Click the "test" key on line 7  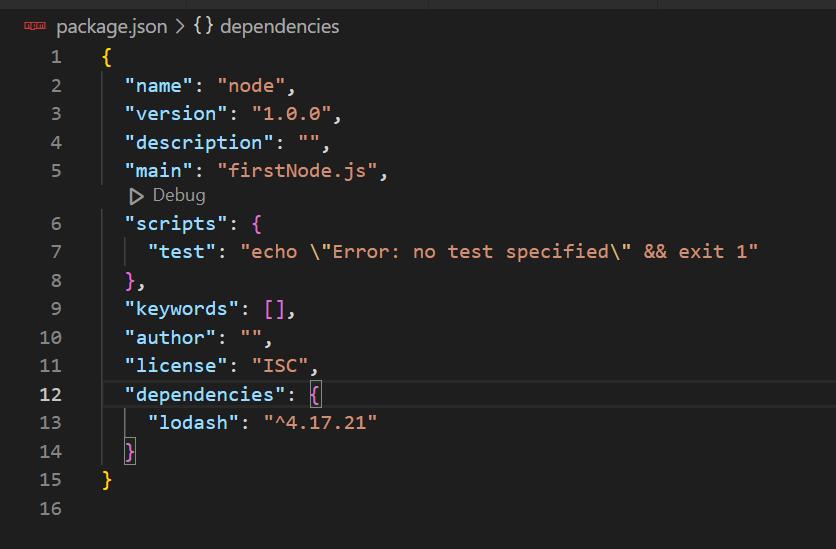click(182, 252)
